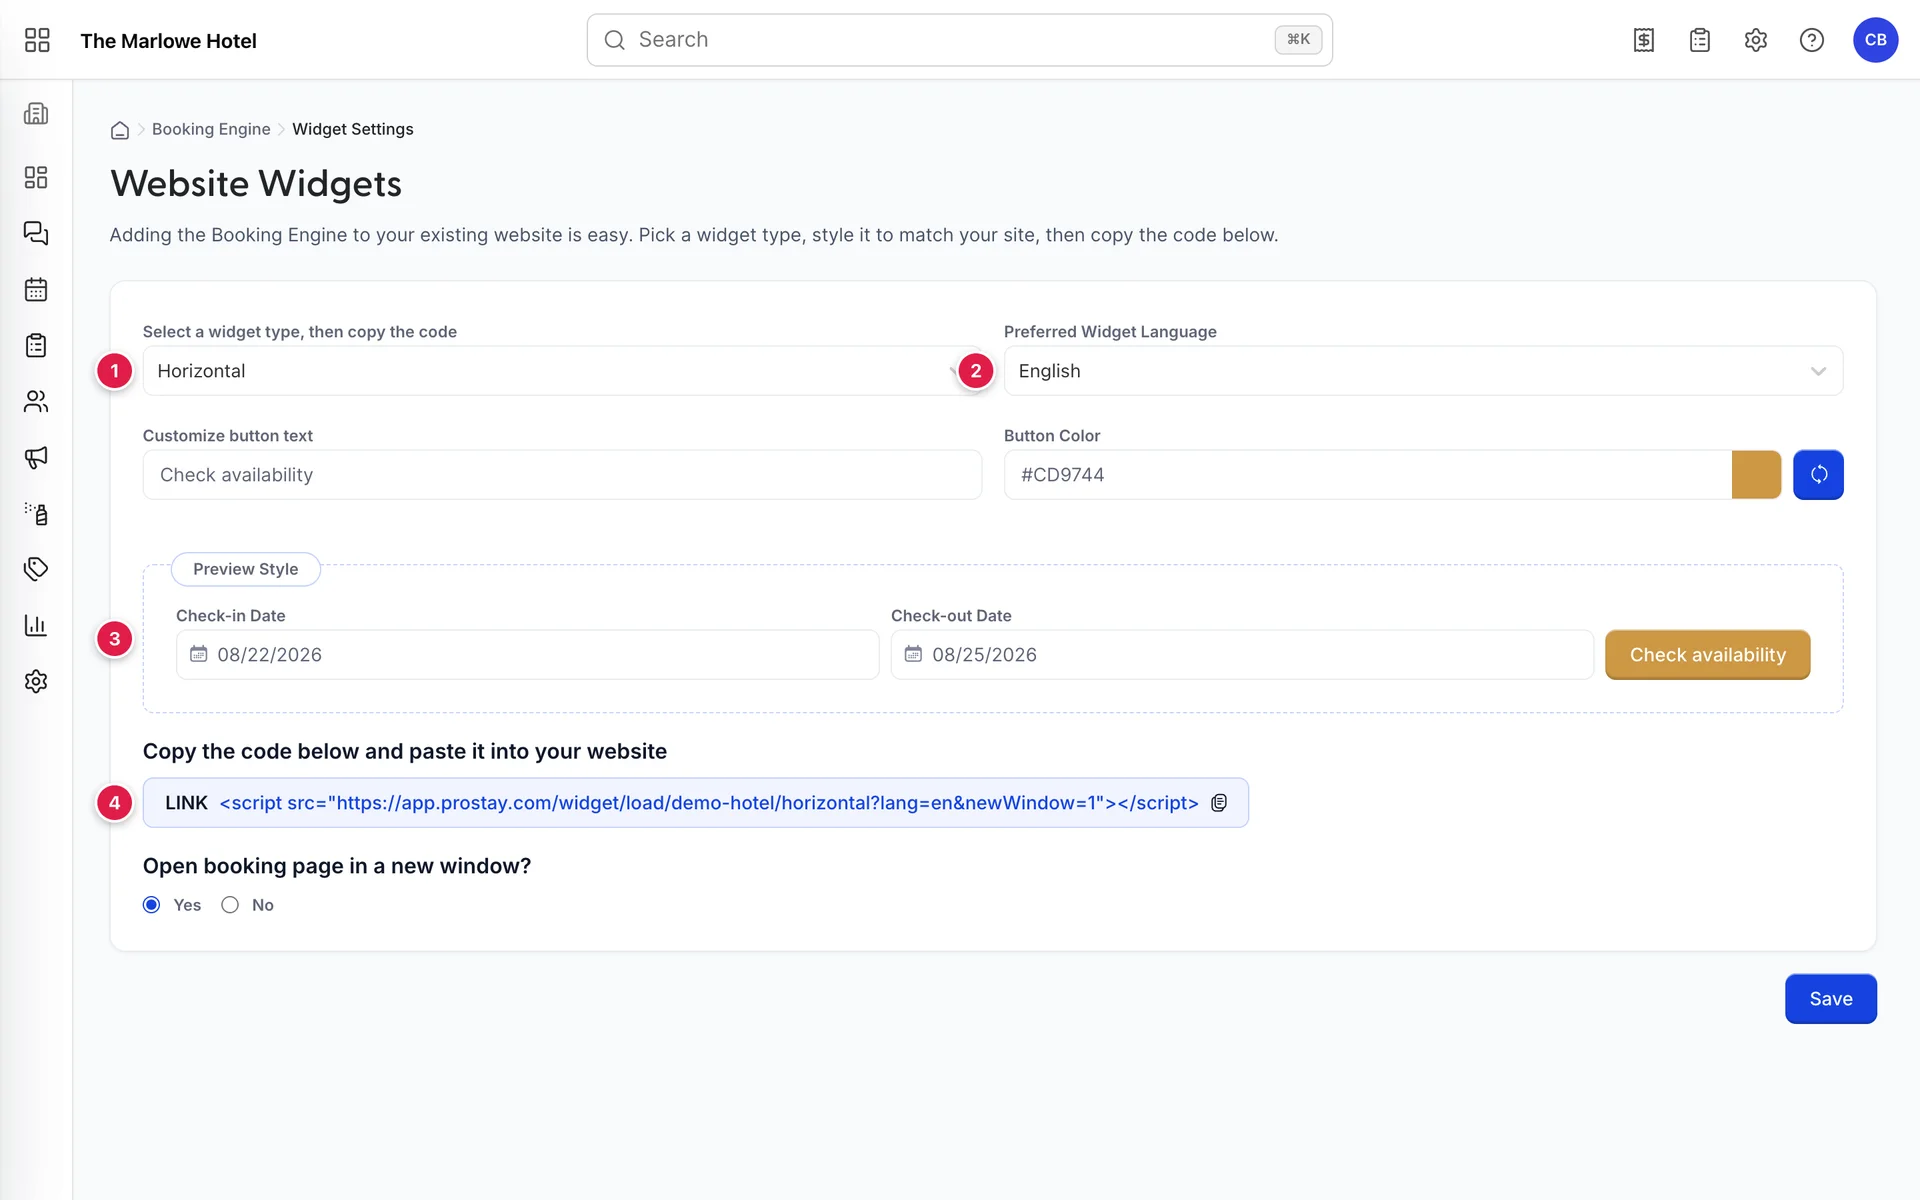
Task: Open settings gear in top header
Action: (x=1756, y=40)
